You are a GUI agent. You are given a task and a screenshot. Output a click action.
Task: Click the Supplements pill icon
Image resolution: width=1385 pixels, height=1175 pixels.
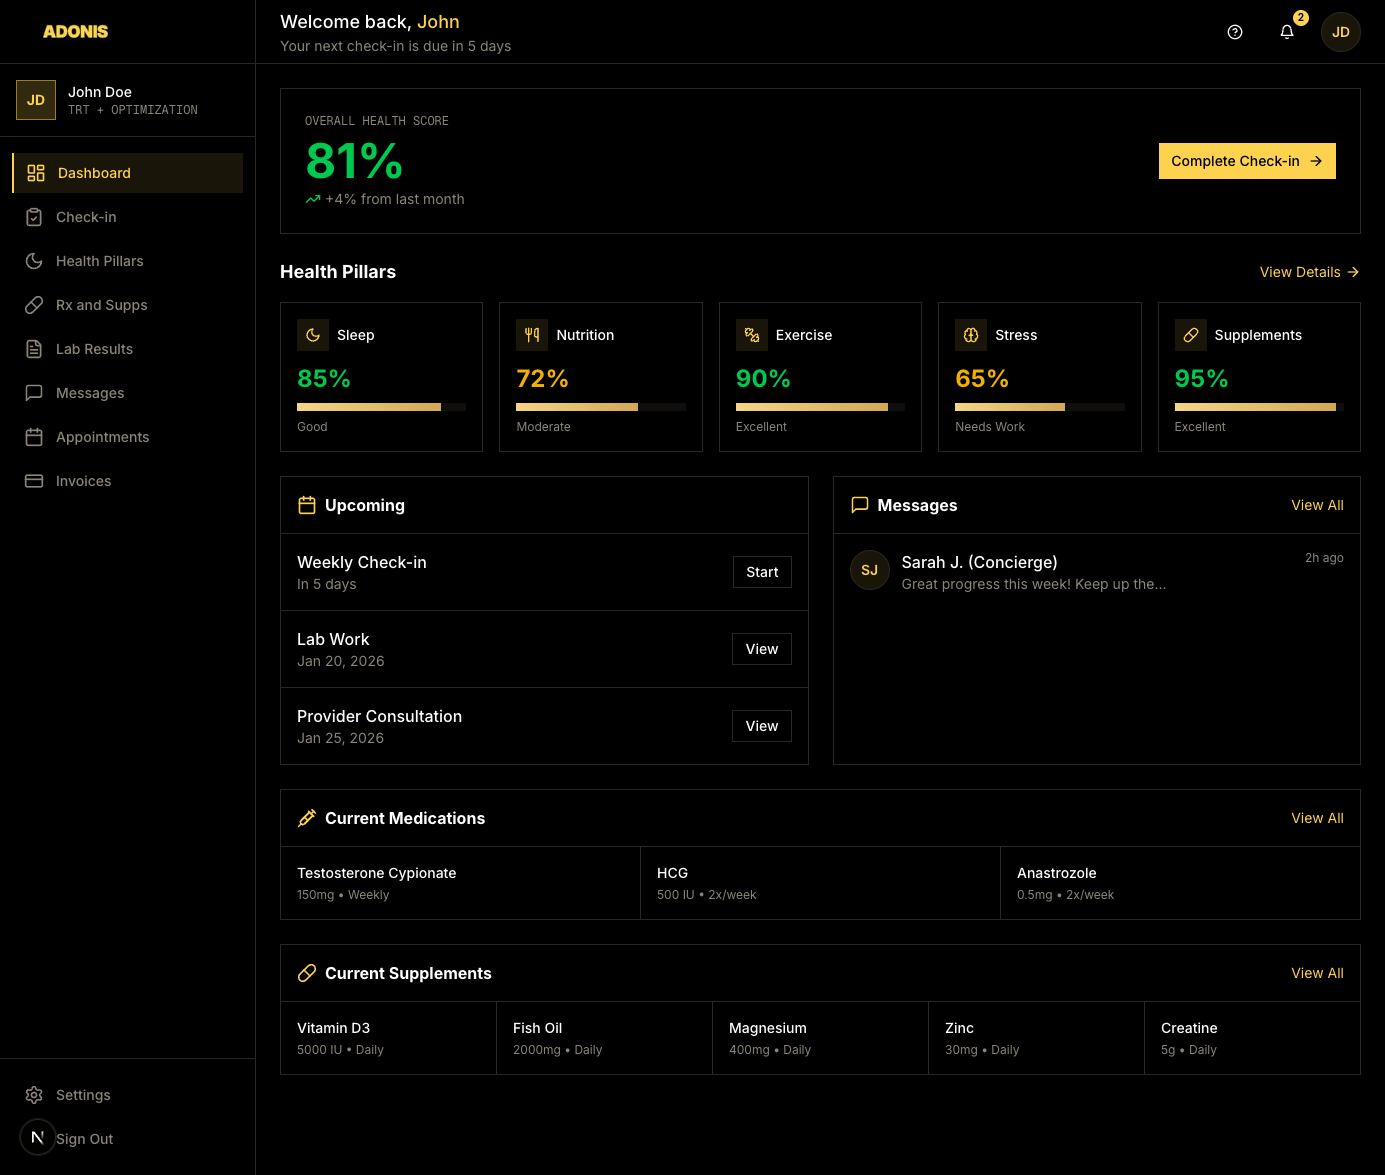point(1191,335)
